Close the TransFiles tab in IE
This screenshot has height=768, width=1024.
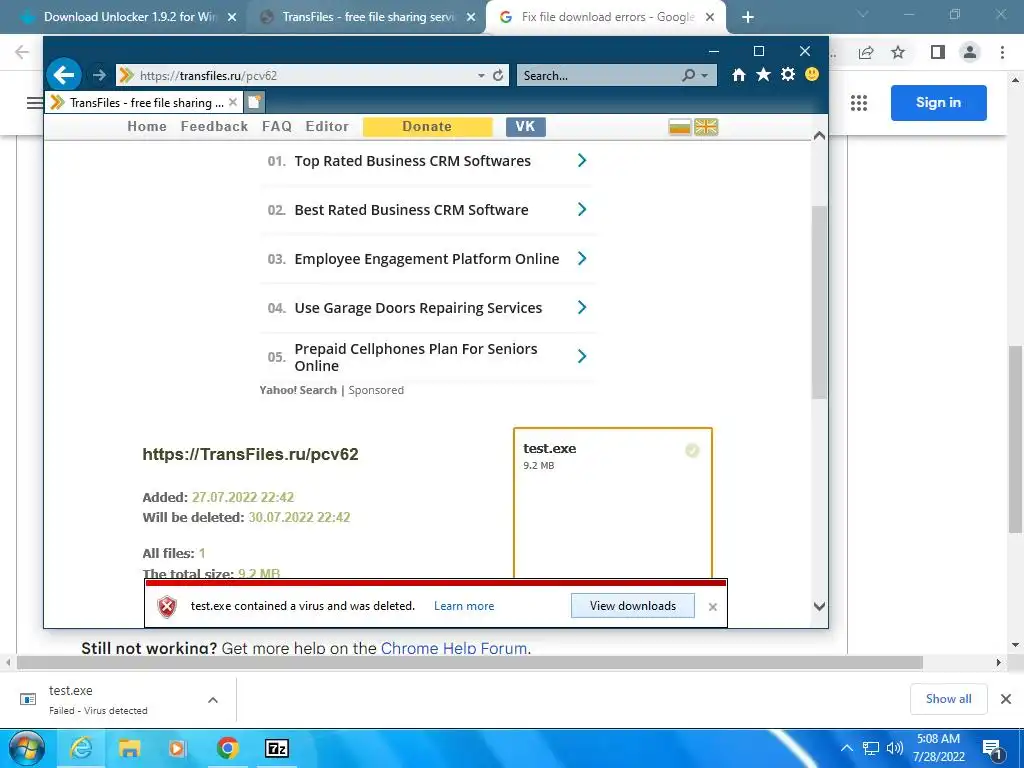coord(232,103)
